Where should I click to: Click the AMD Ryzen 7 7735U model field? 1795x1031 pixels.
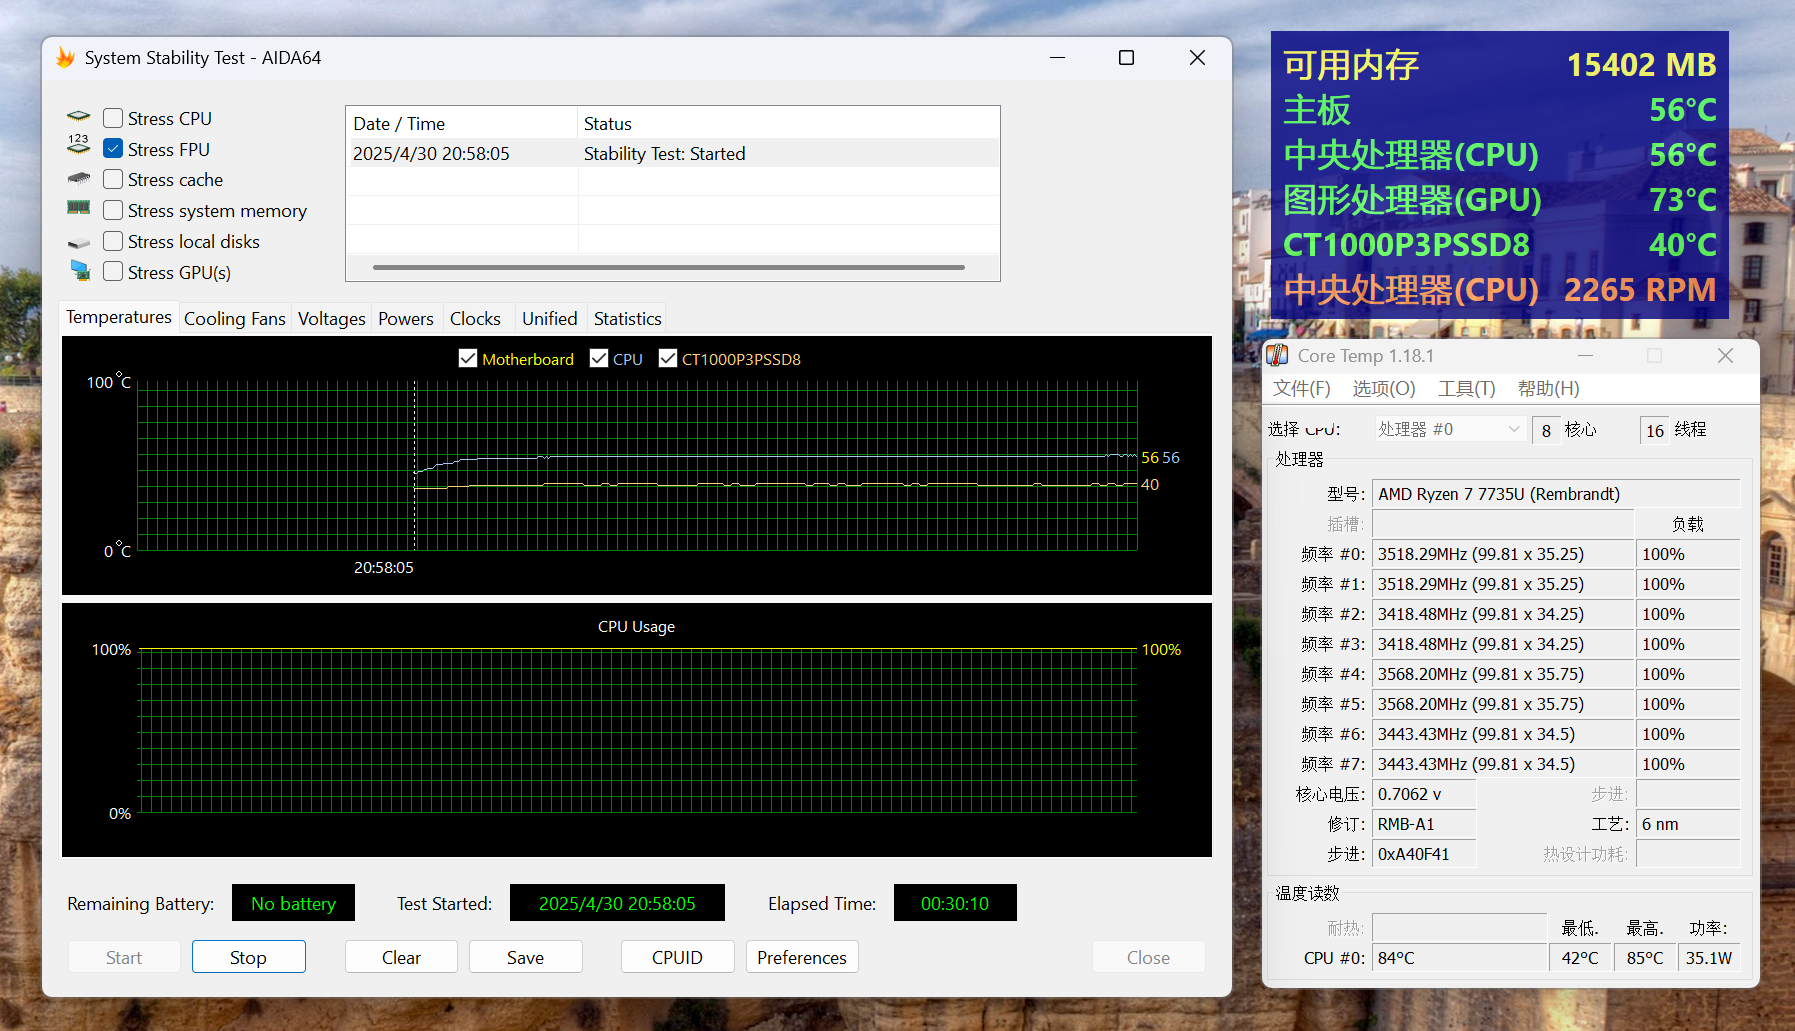(x=1555, y=494)
